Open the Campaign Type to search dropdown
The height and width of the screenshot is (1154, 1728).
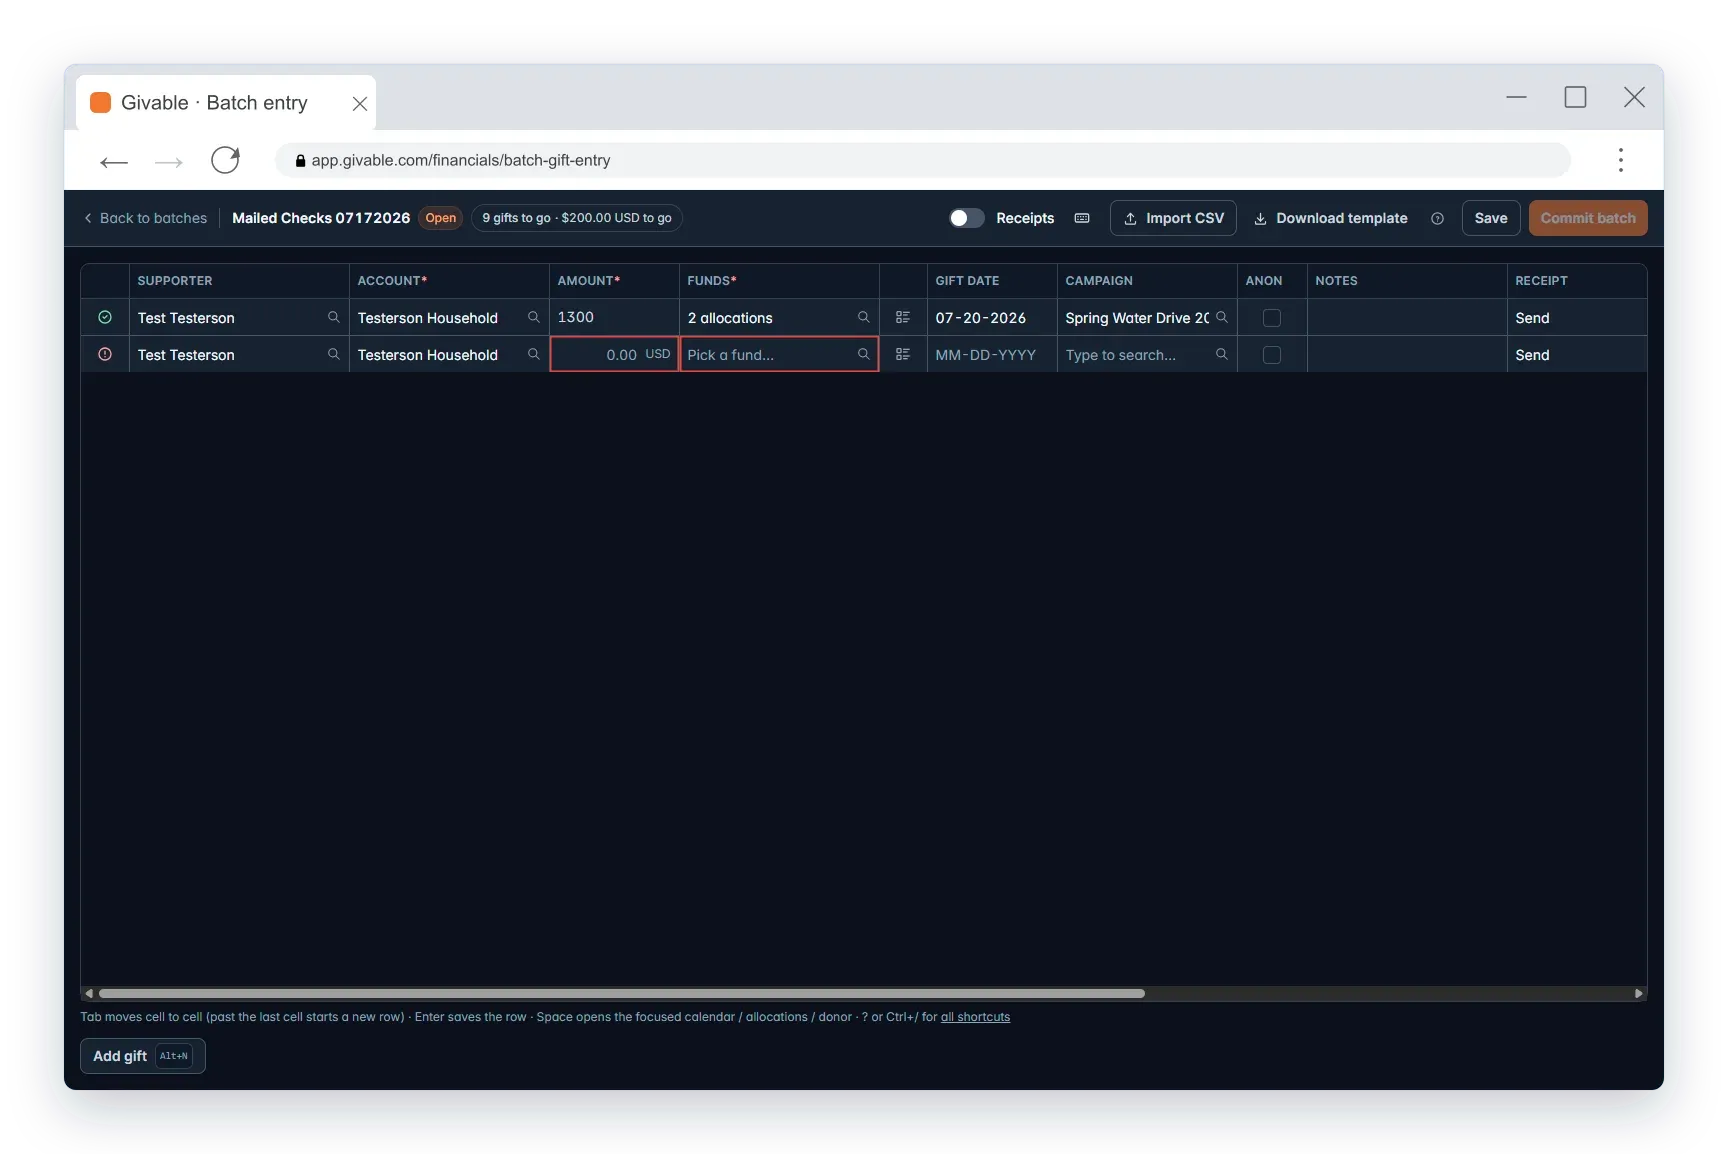coord(1147,354)
